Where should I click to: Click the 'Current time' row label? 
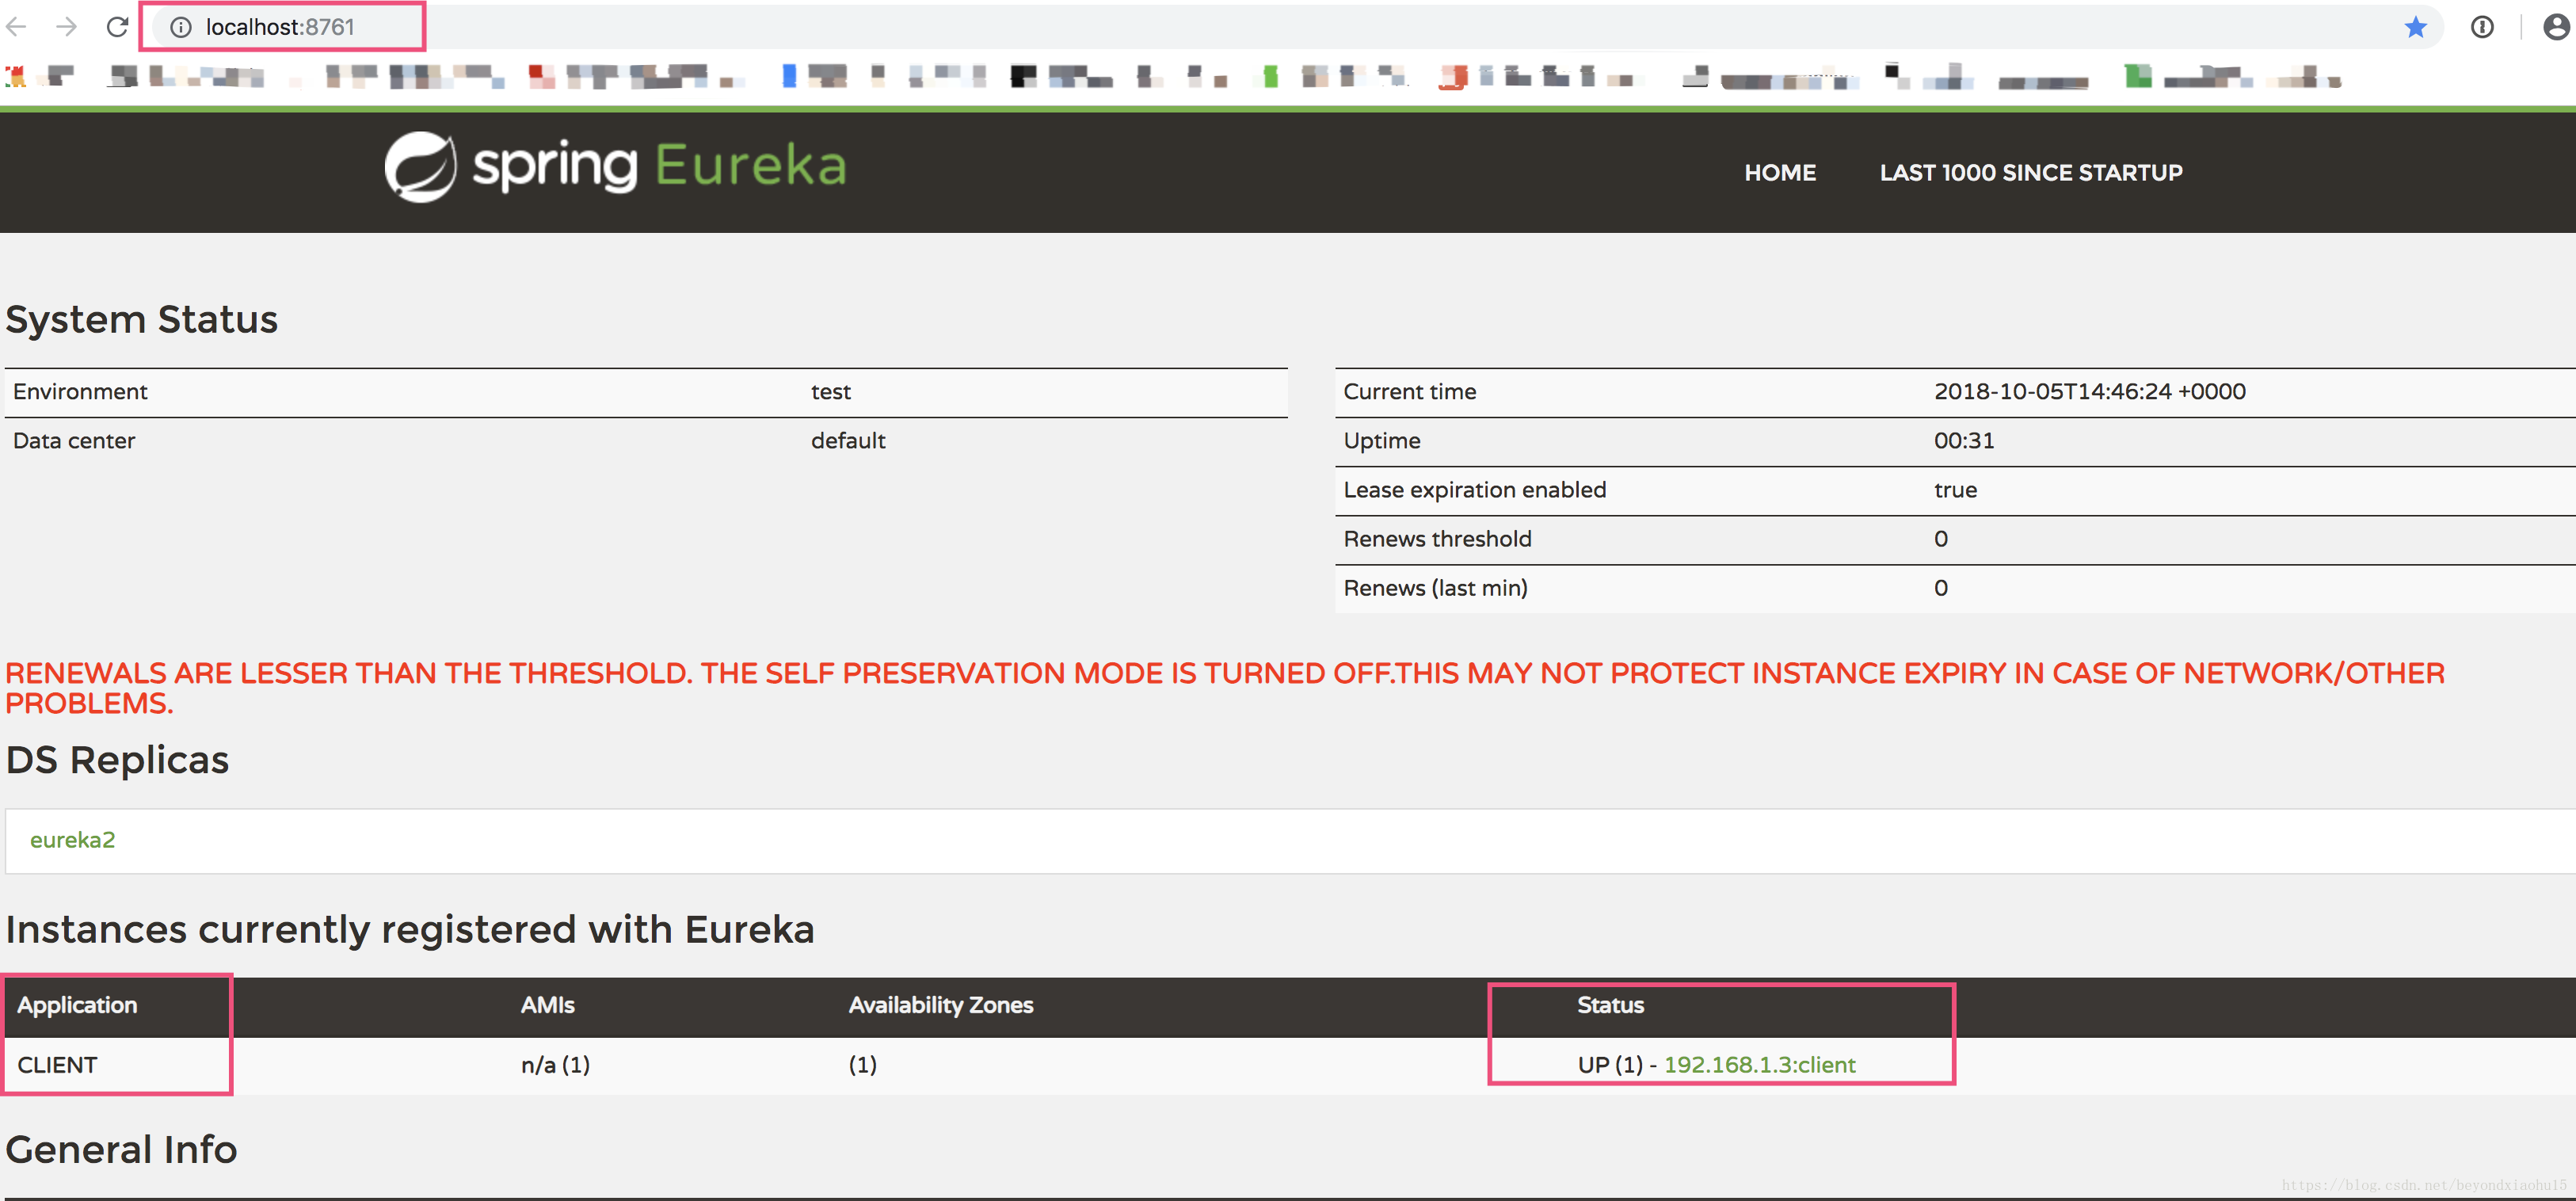click(x=1409, y=392)
